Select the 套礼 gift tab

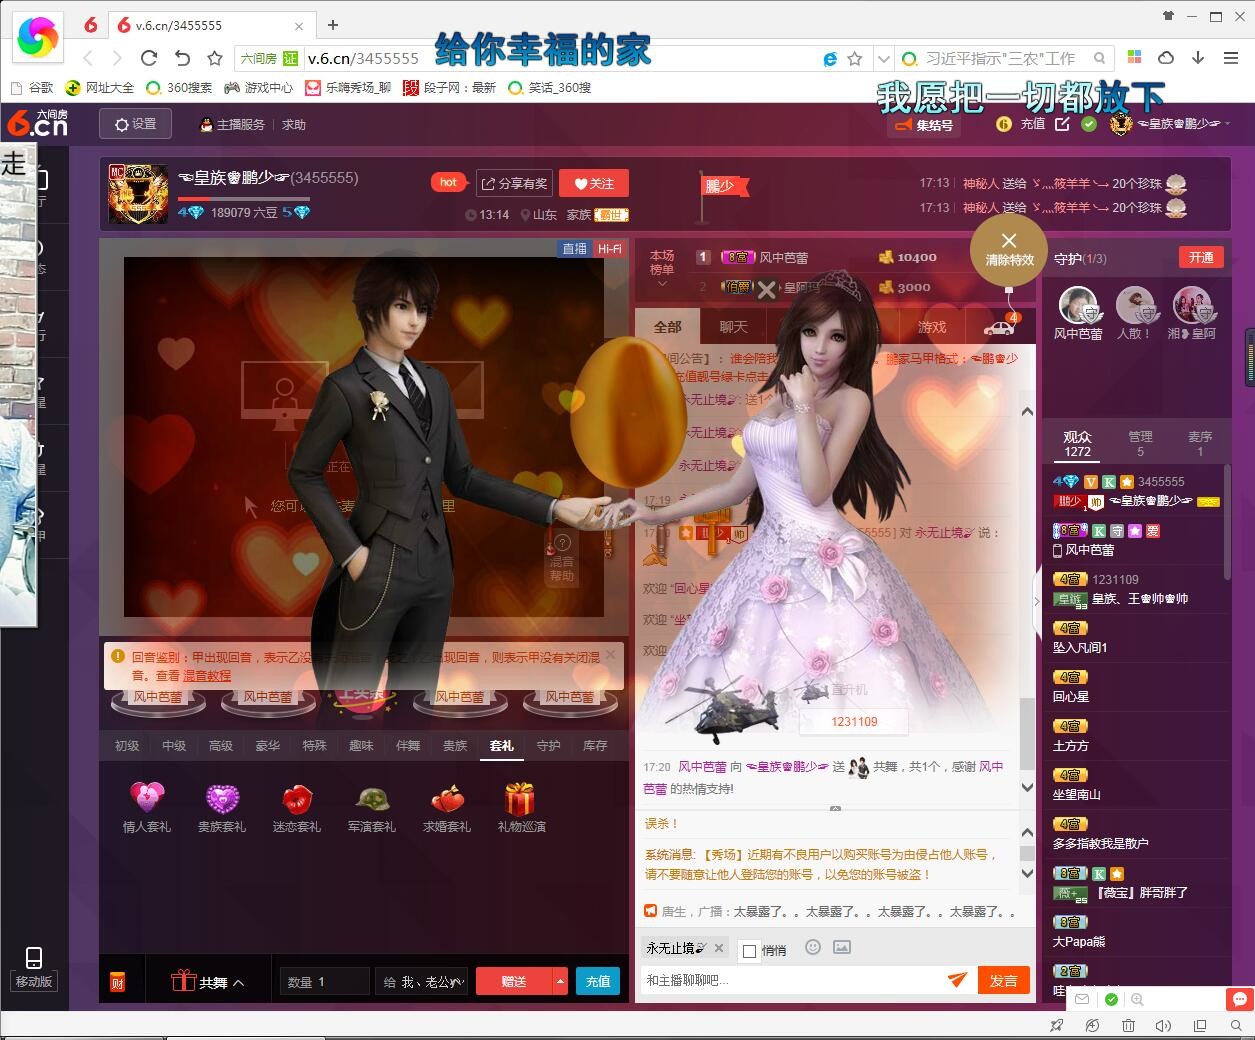501,745
